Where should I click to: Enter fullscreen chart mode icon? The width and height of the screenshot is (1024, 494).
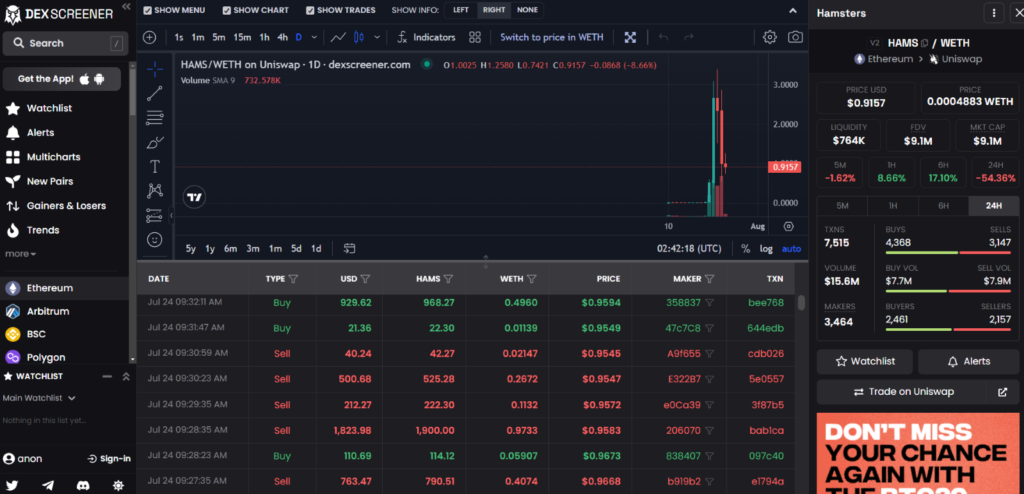(630, 37)
